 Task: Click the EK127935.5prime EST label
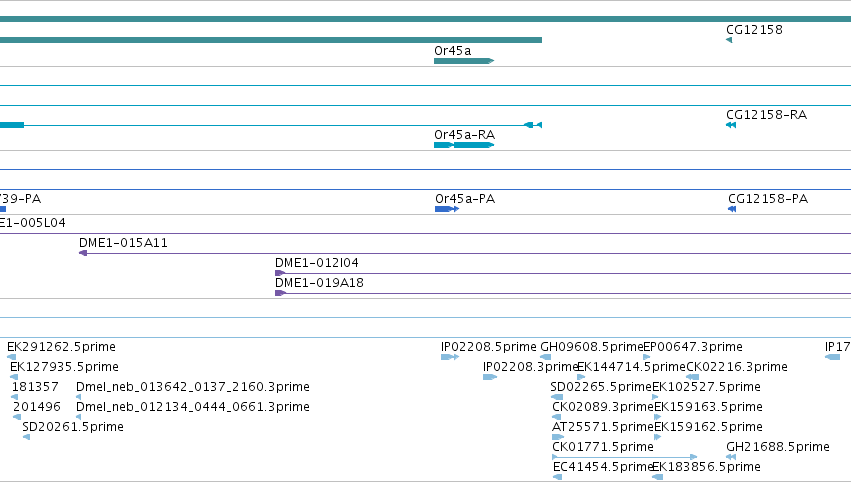(x=64, y=367)
